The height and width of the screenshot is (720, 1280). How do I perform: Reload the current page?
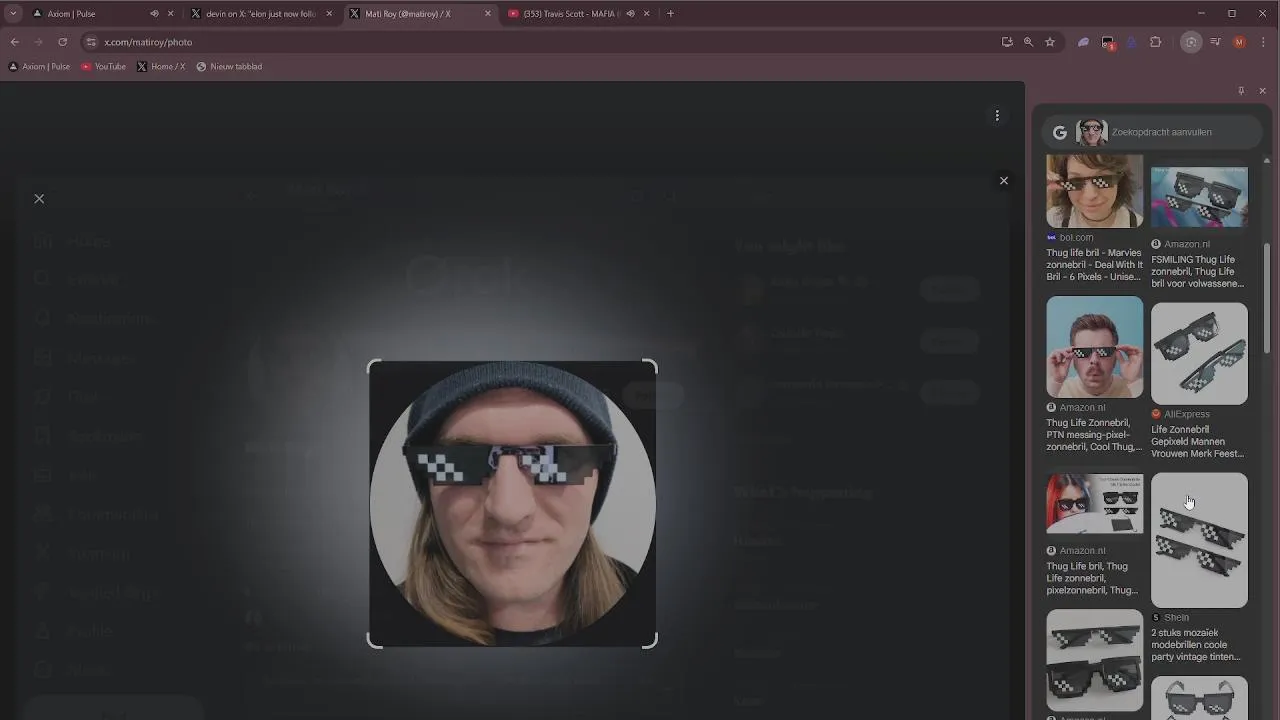[x=62, y=42]
